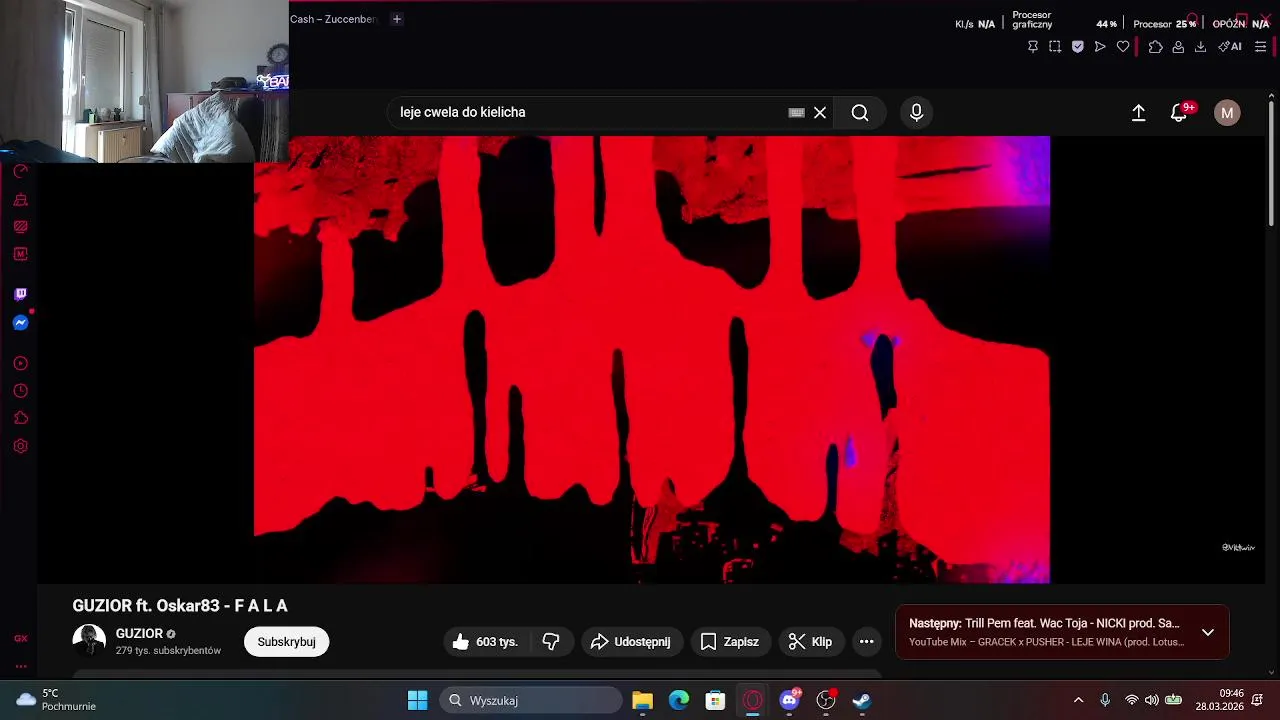Image resolution: width=1280 pixels, height=720 pixels.
Task: Open the player icon in Opera sidebar
Action: (20, 364)
